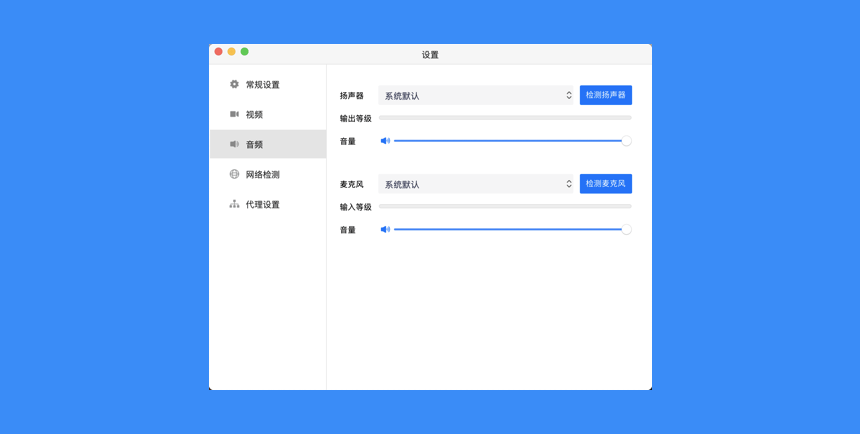Click the 输入等级 level bar
This screenshot has height=434, width=860.
(x=505, y=206)
